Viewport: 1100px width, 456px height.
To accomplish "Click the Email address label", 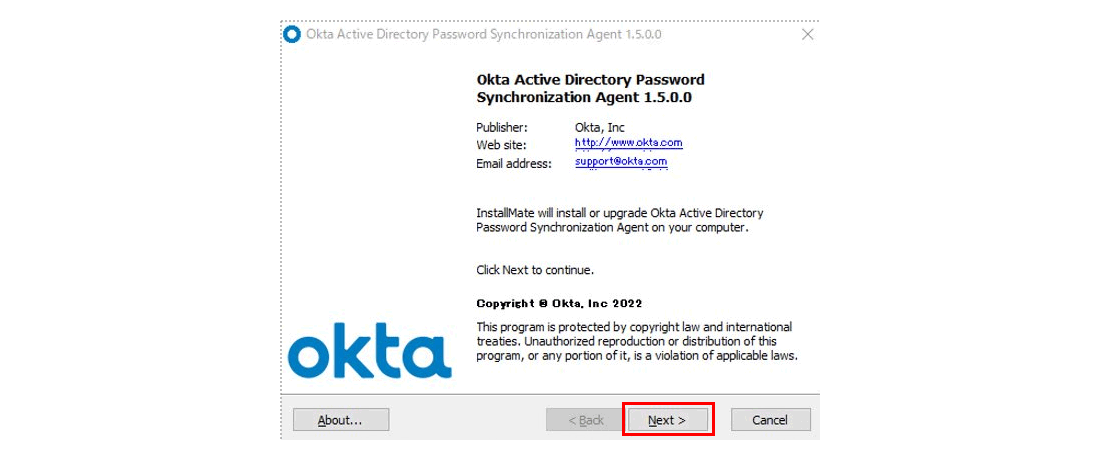I will [x=514, y=163].
